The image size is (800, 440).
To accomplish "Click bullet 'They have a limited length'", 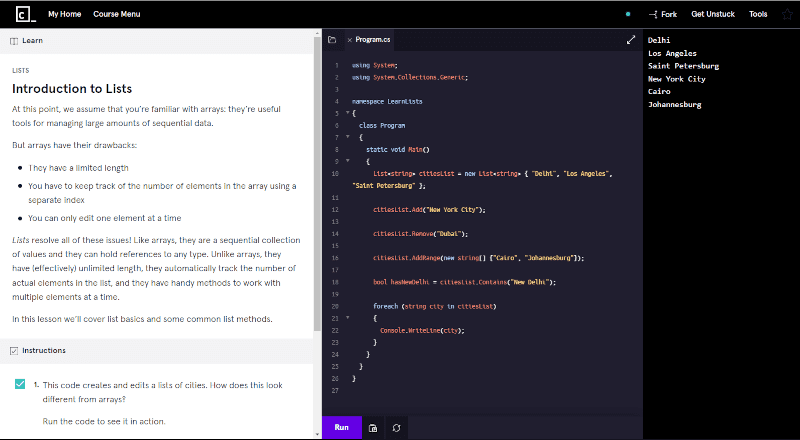I will [x=79, y=168].
